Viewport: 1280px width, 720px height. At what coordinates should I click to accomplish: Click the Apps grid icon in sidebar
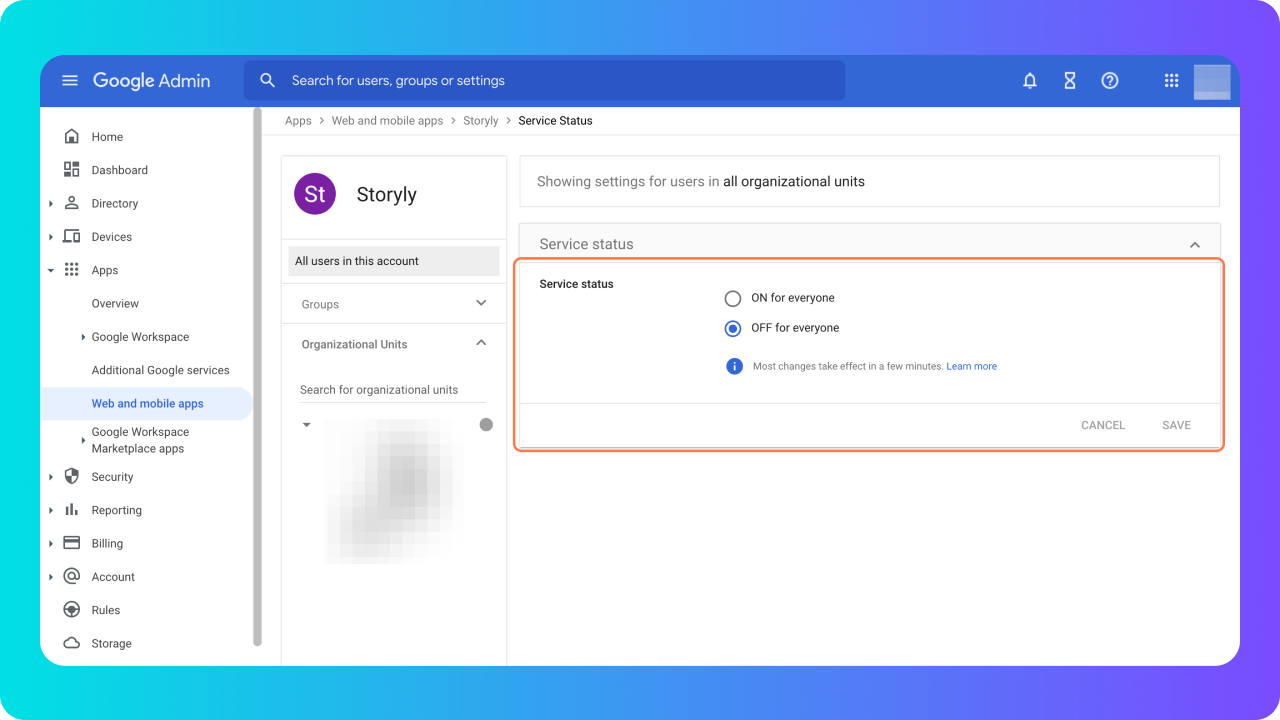pyautogui.click(x=71, y=270)
